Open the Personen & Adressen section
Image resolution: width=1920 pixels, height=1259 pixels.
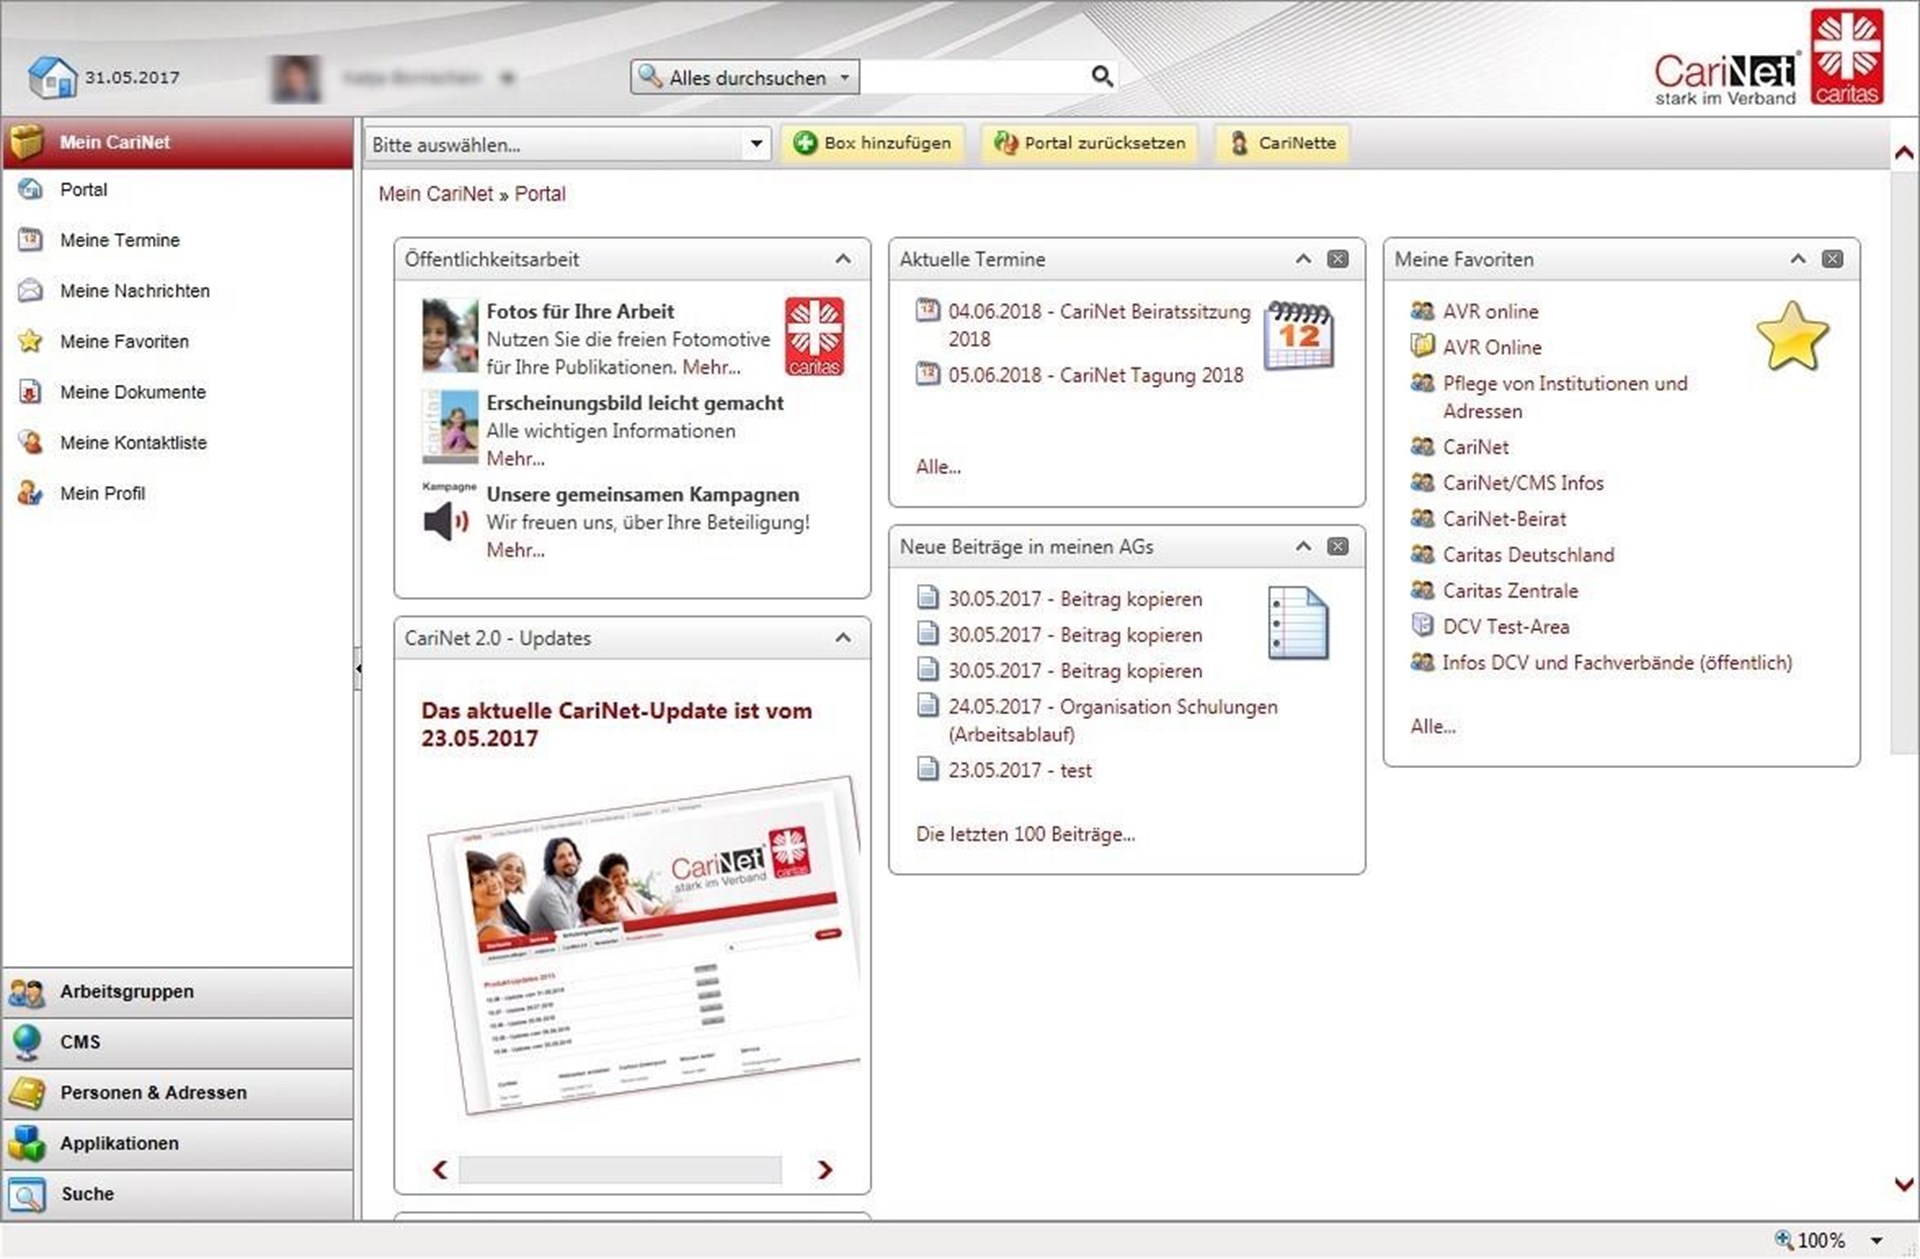(178, 1093)
